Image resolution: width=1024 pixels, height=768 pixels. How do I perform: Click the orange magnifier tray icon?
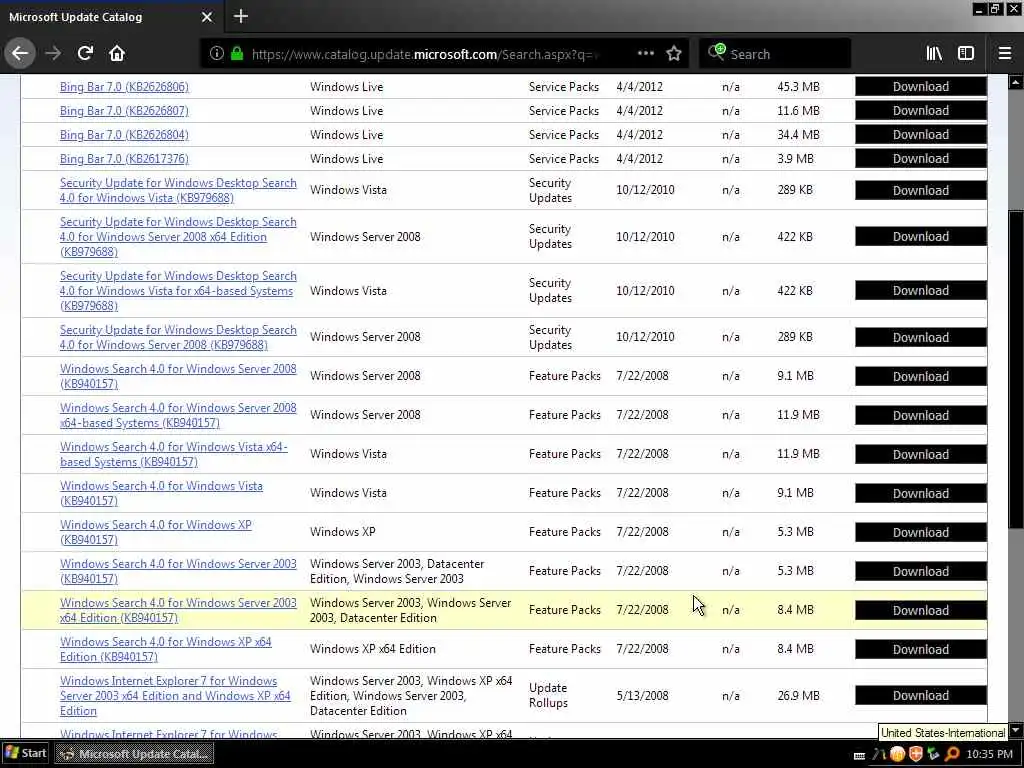pyautogui.click(x=952, y=754)
